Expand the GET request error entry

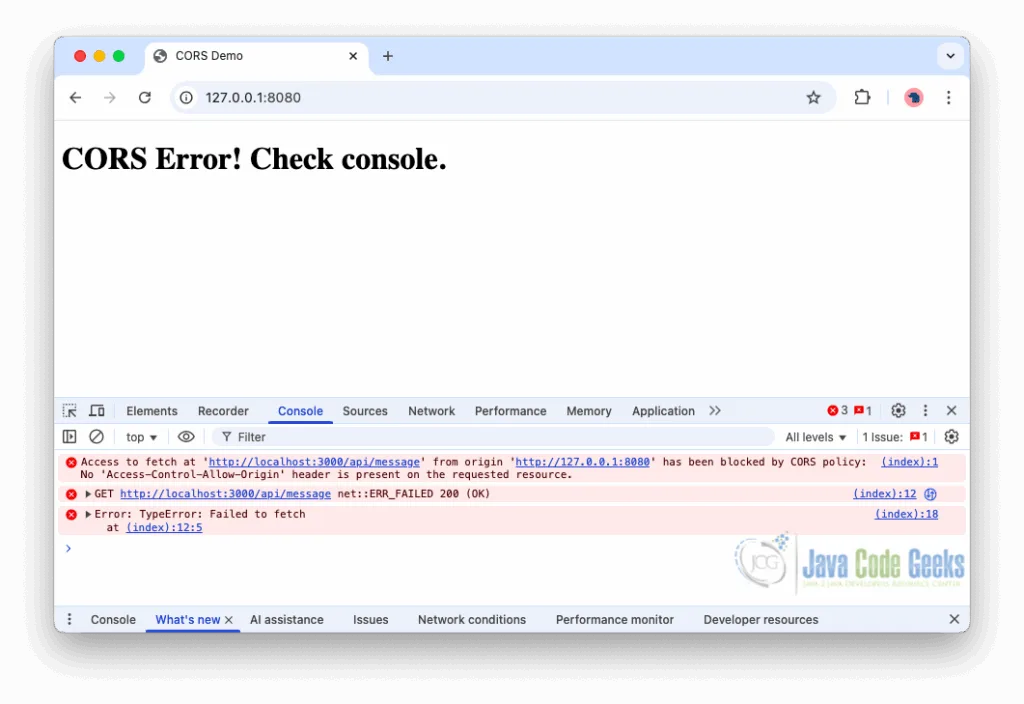(x=88, y=494)
